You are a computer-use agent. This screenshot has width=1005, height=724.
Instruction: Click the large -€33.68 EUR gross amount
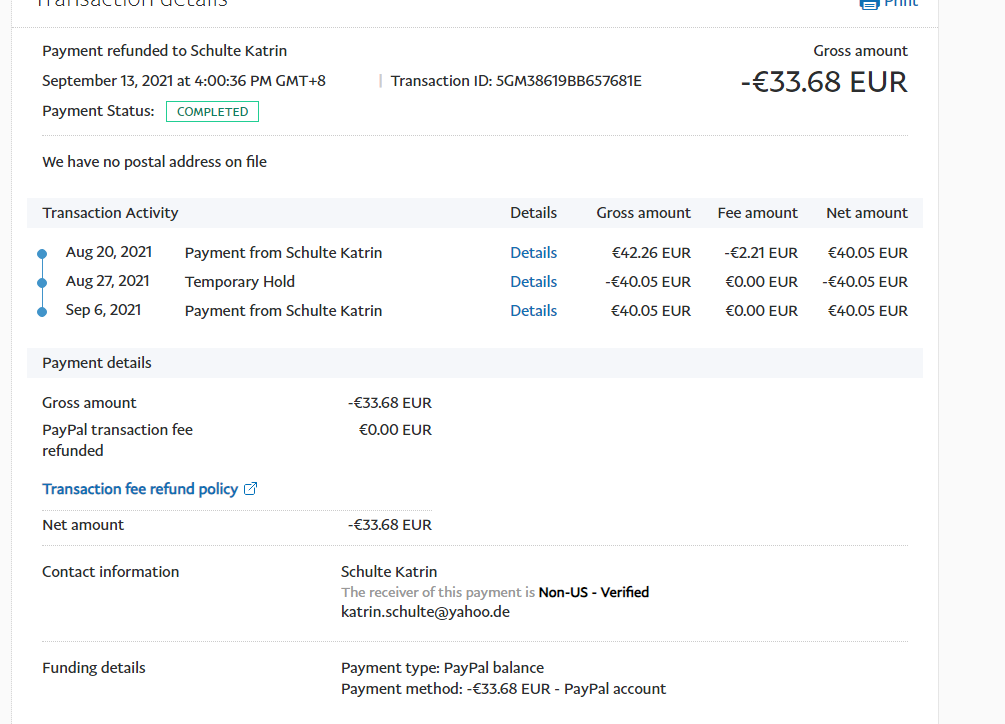coord(823,82)
